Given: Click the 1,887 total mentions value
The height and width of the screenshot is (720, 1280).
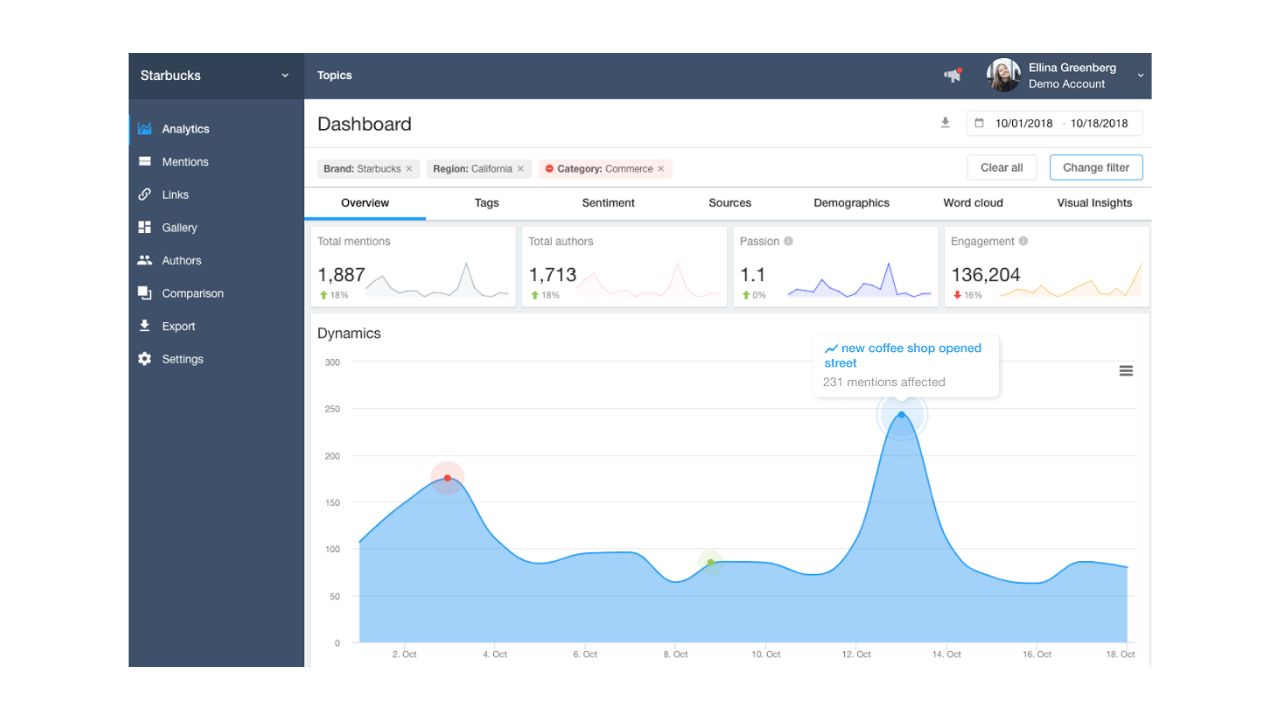Looking at the screenshot, I should pos(341,275).
